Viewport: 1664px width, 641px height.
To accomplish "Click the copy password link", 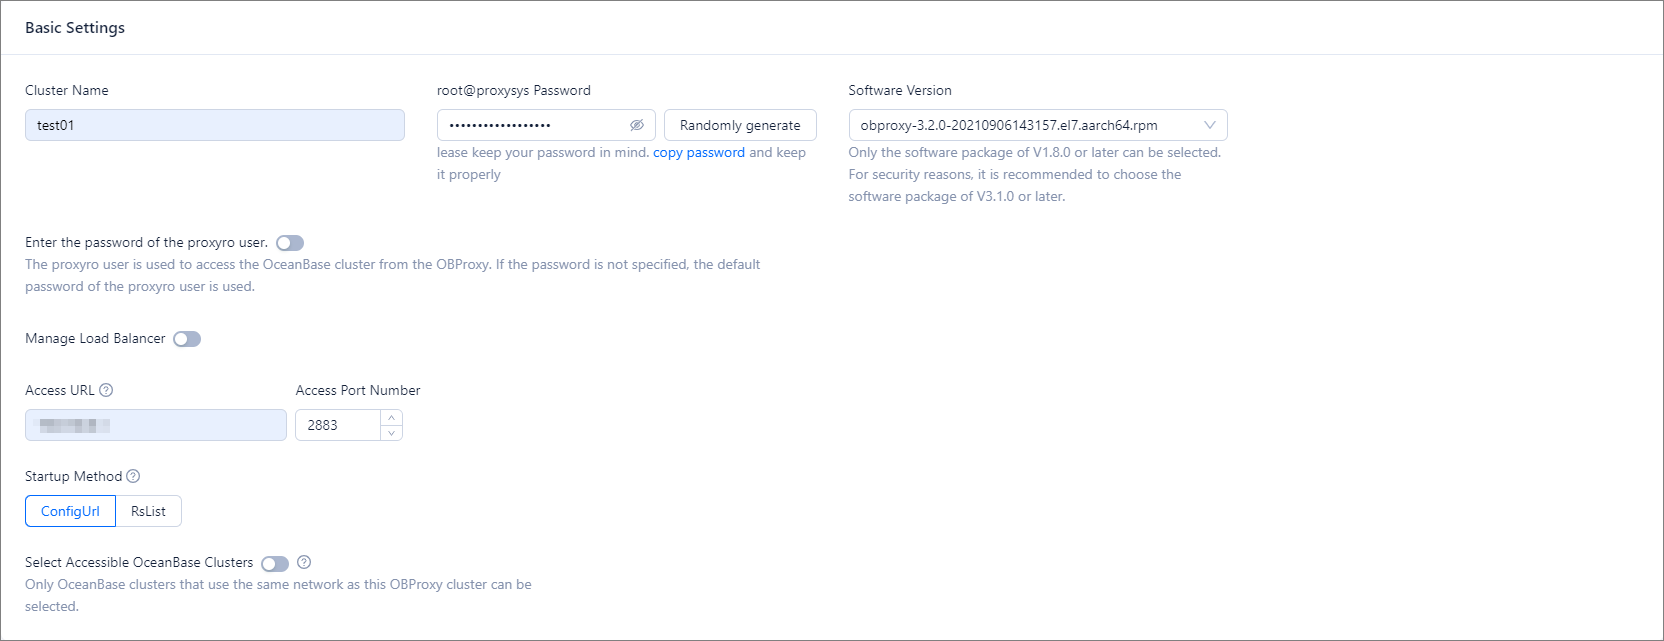I will [699, 152].
